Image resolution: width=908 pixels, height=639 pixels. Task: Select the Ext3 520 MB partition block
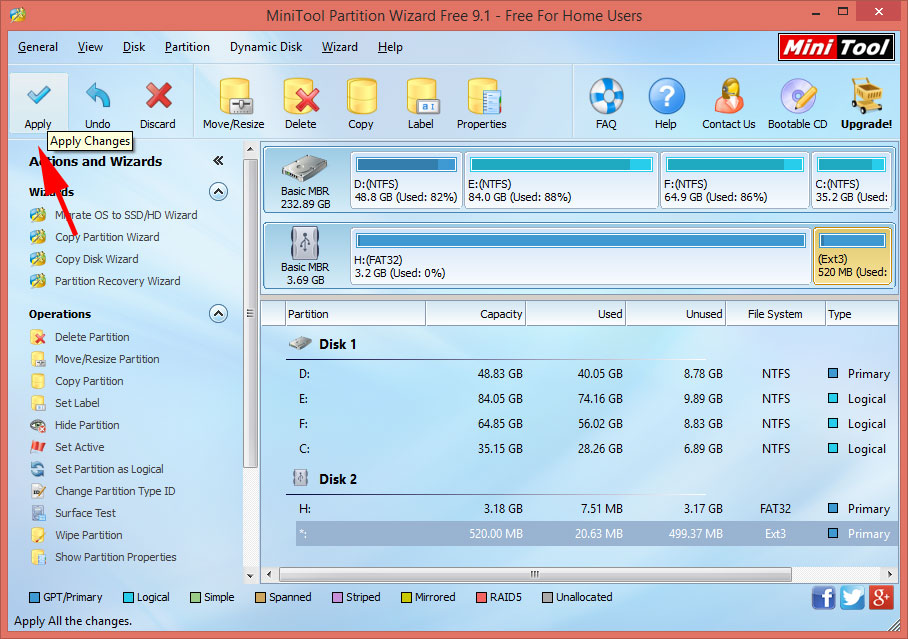(x=852, y=256)
